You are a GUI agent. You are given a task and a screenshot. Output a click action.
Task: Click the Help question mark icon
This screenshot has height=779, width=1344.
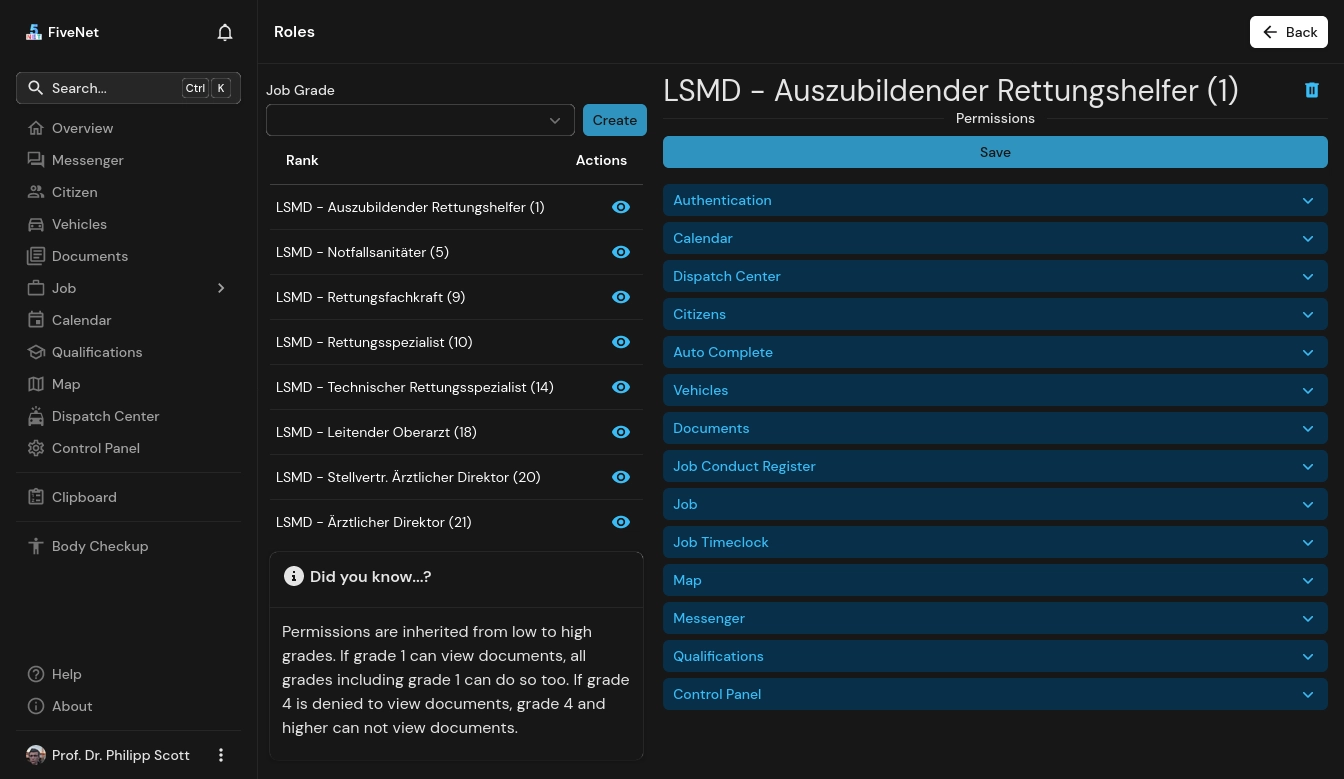pos(36,674)
